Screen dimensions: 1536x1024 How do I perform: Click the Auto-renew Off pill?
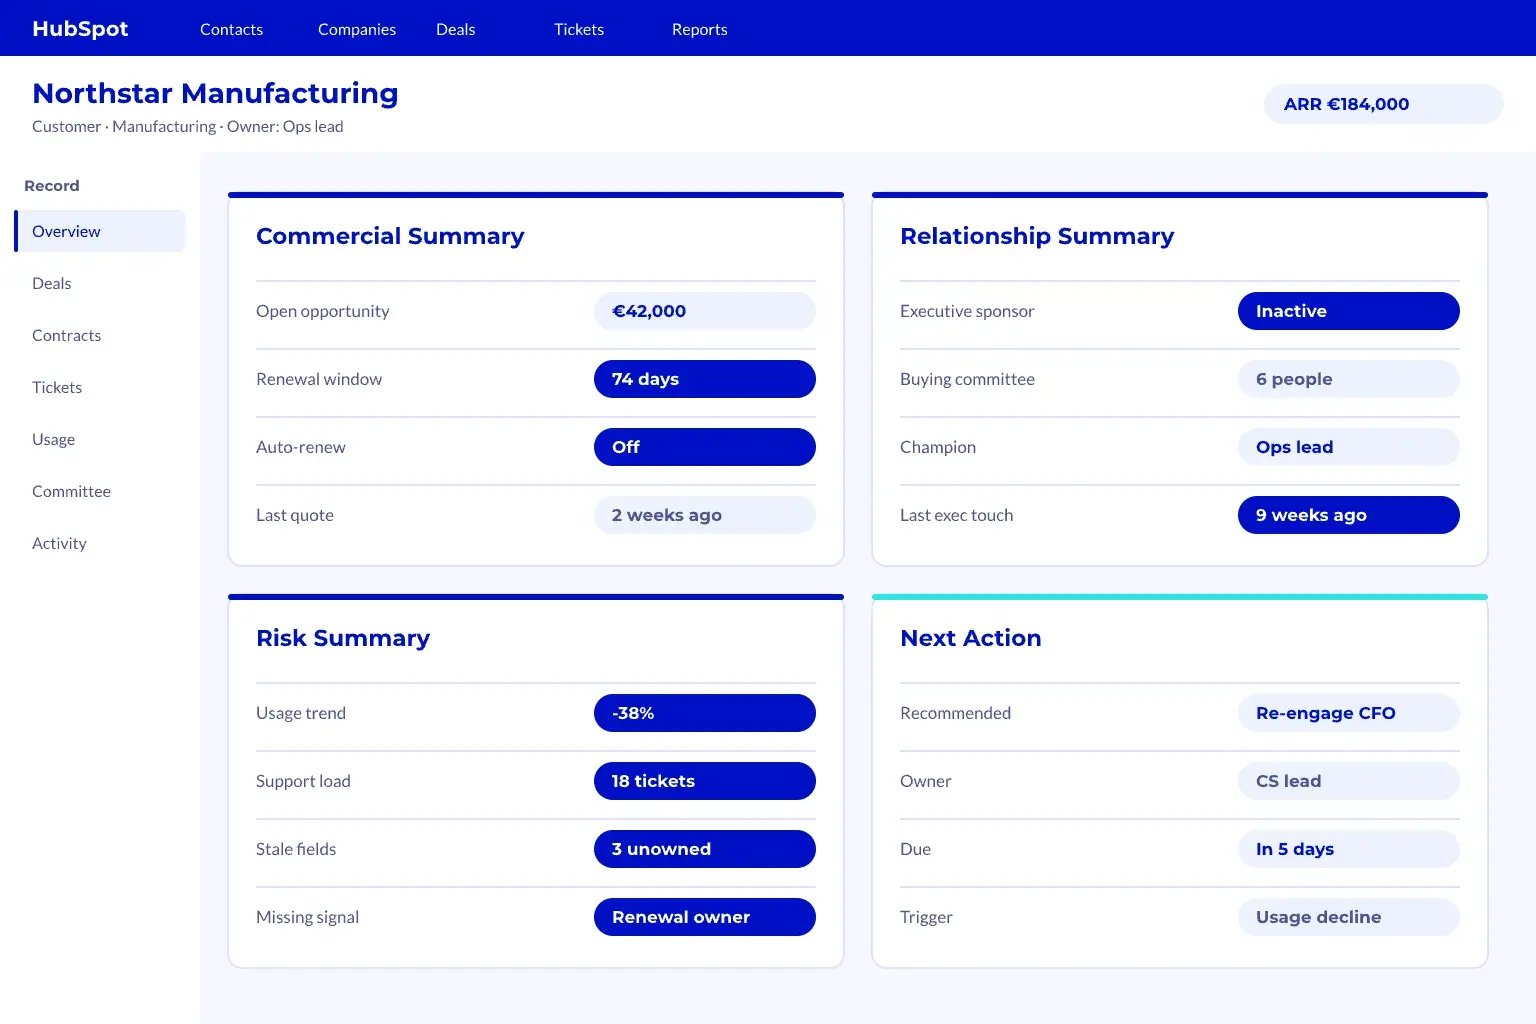705,447
